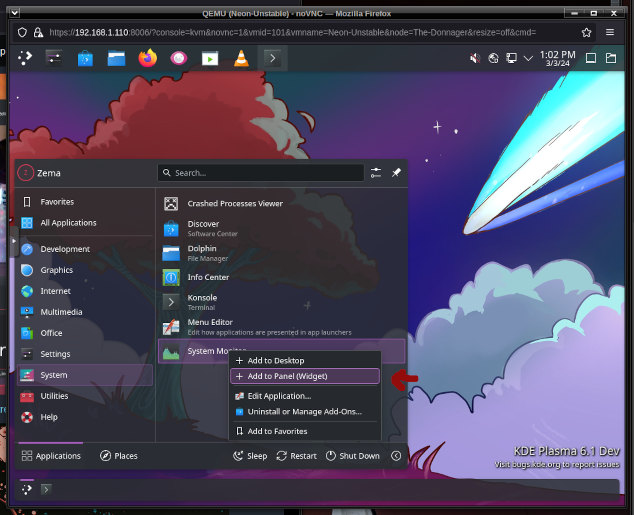The image size is (634, 515).
Task: Click the show desktop panel icon
Action: click(591, 59)
